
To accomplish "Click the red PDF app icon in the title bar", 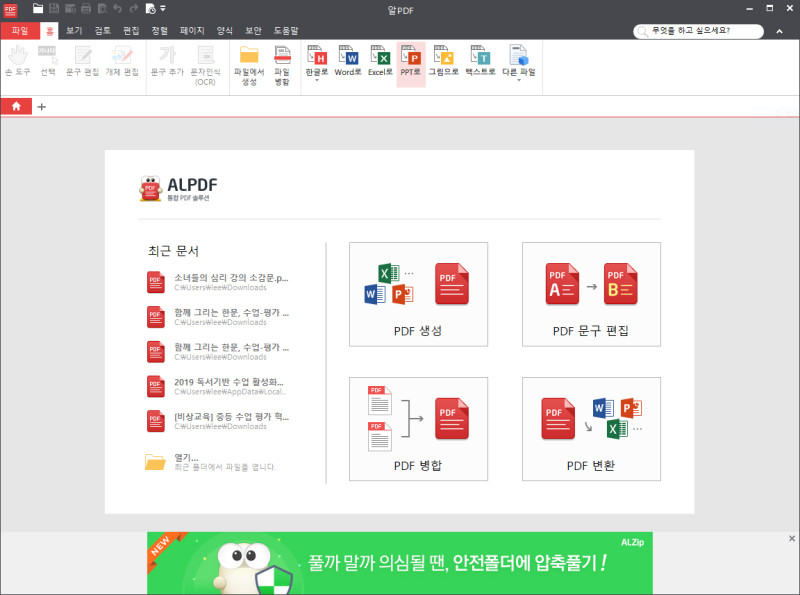I will click(10, 10).
